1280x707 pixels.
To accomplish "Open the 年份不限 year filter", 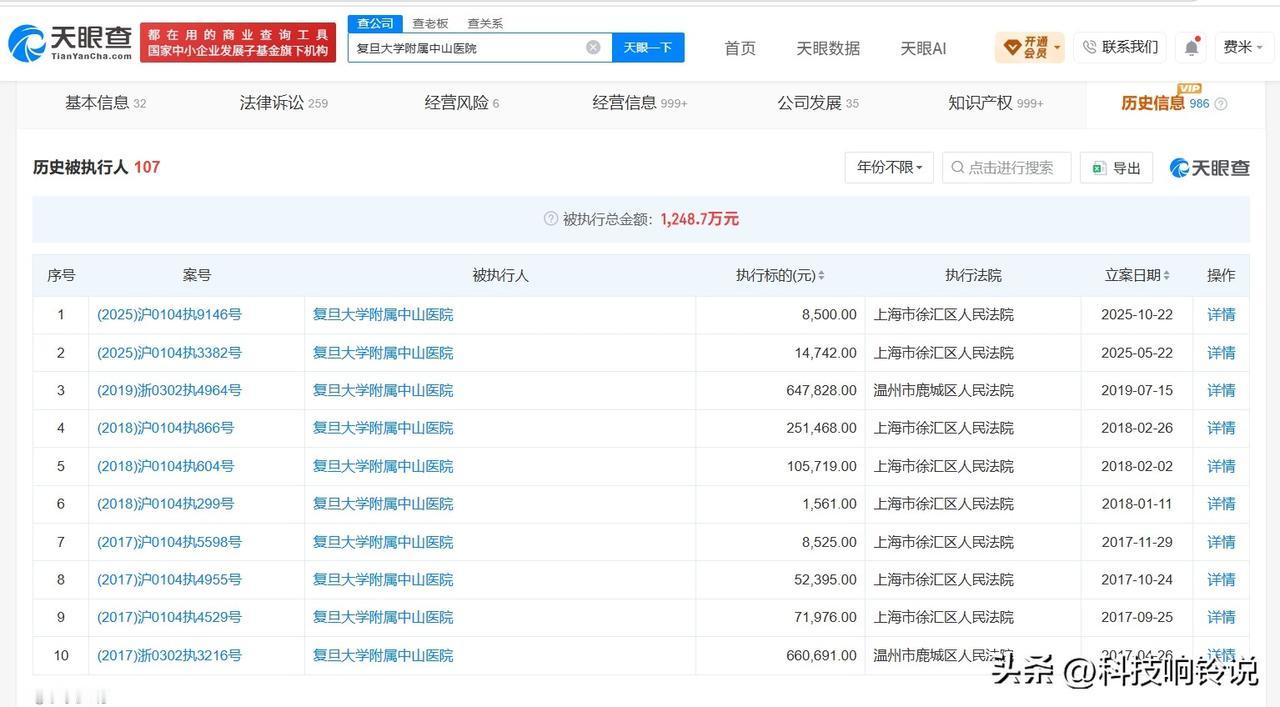I will tap(889, 167).
